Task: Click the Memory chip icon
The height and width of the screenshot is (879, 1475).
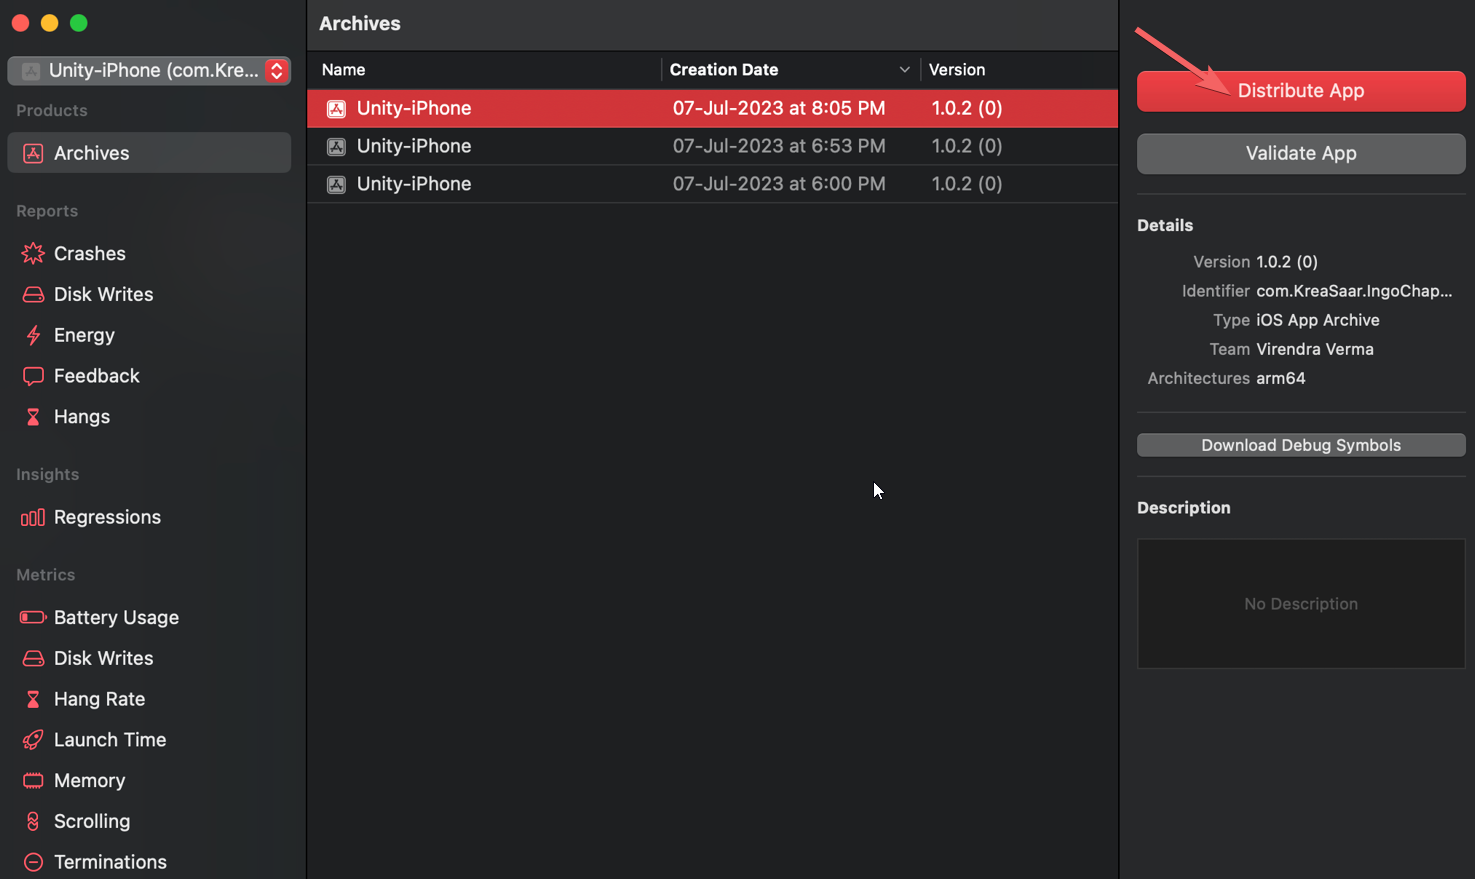Action: point(33,781)
